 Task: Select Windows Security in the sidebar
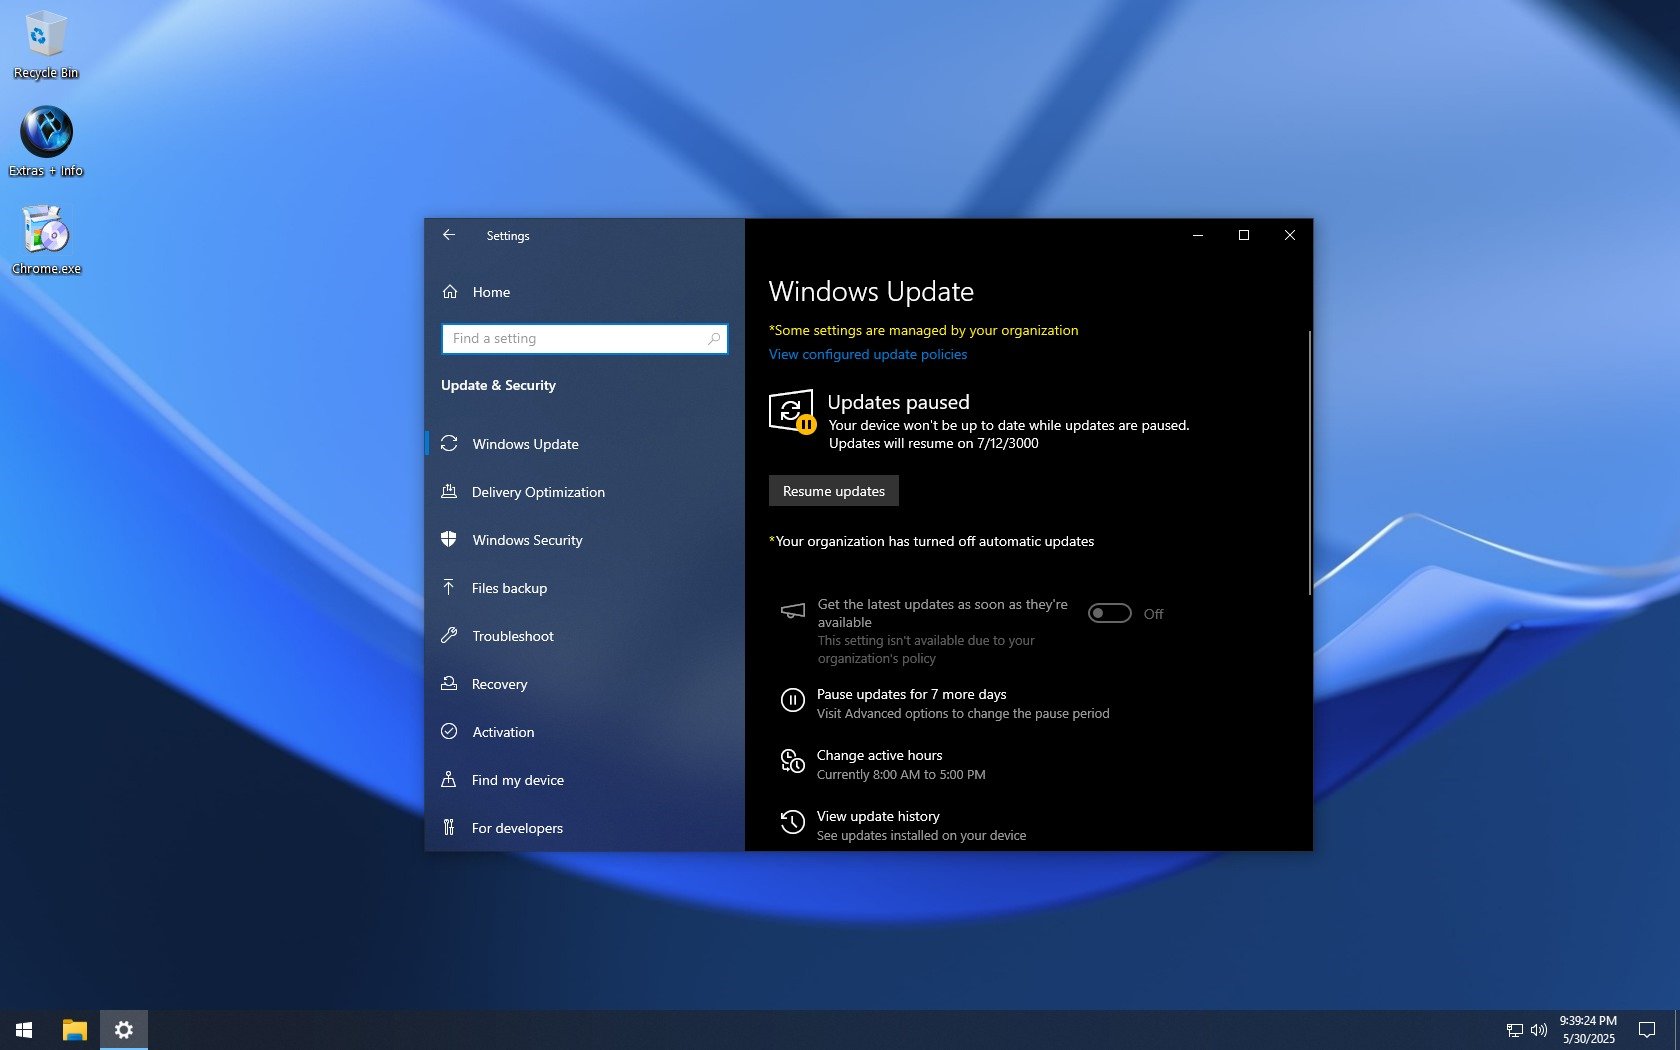point(526,540)
